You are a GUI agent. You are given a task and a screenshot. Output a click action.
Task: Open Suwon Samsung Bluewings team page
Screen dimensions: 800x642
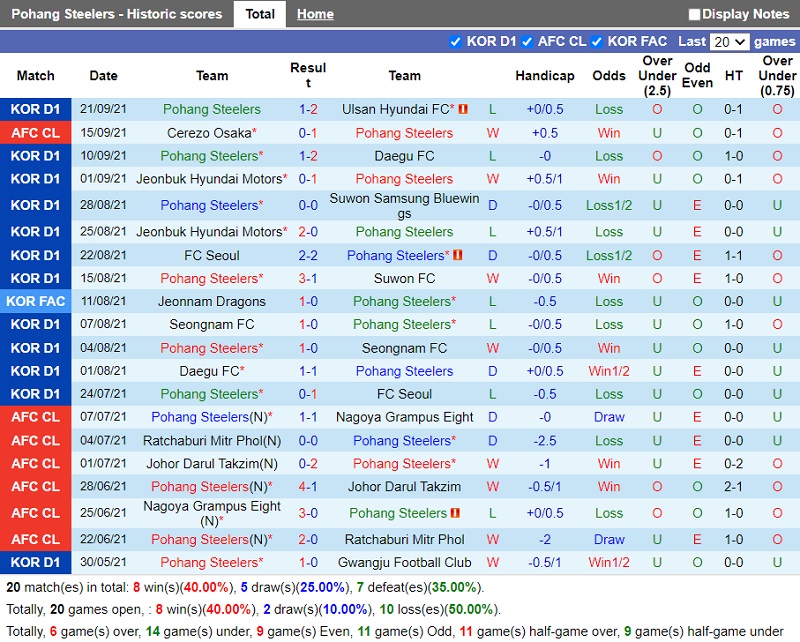click(x=404, y=205)
